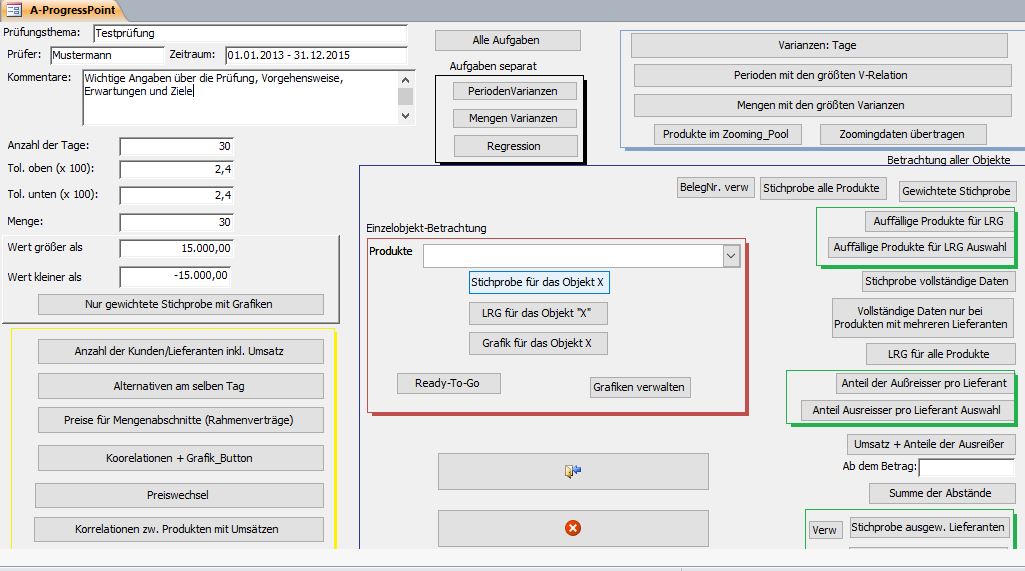Open Varianzen: Tage

(817, 46)
